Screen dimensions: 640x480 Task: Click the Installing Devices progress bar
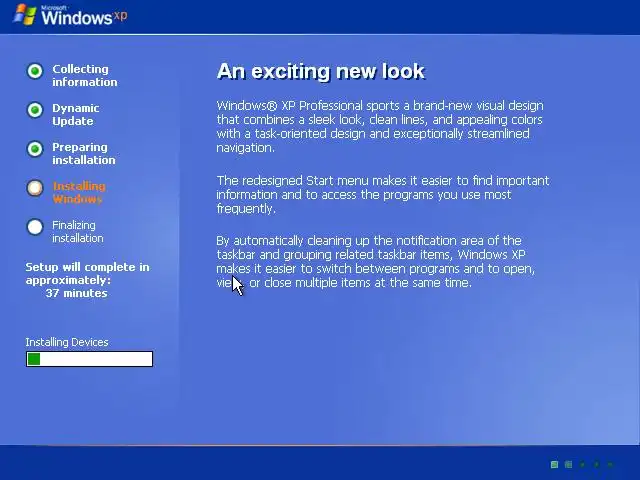point(89,359)
